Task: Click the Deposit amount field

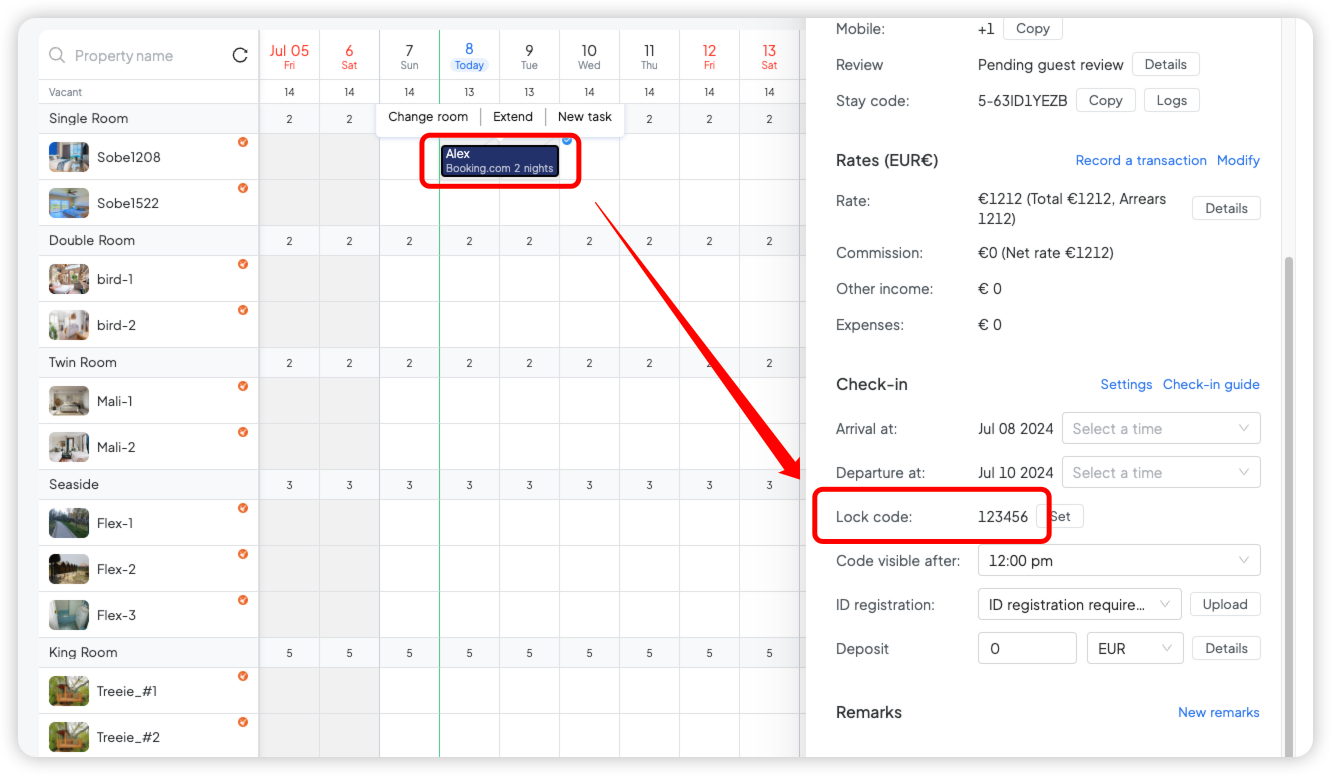Action: coord(1027,648)
